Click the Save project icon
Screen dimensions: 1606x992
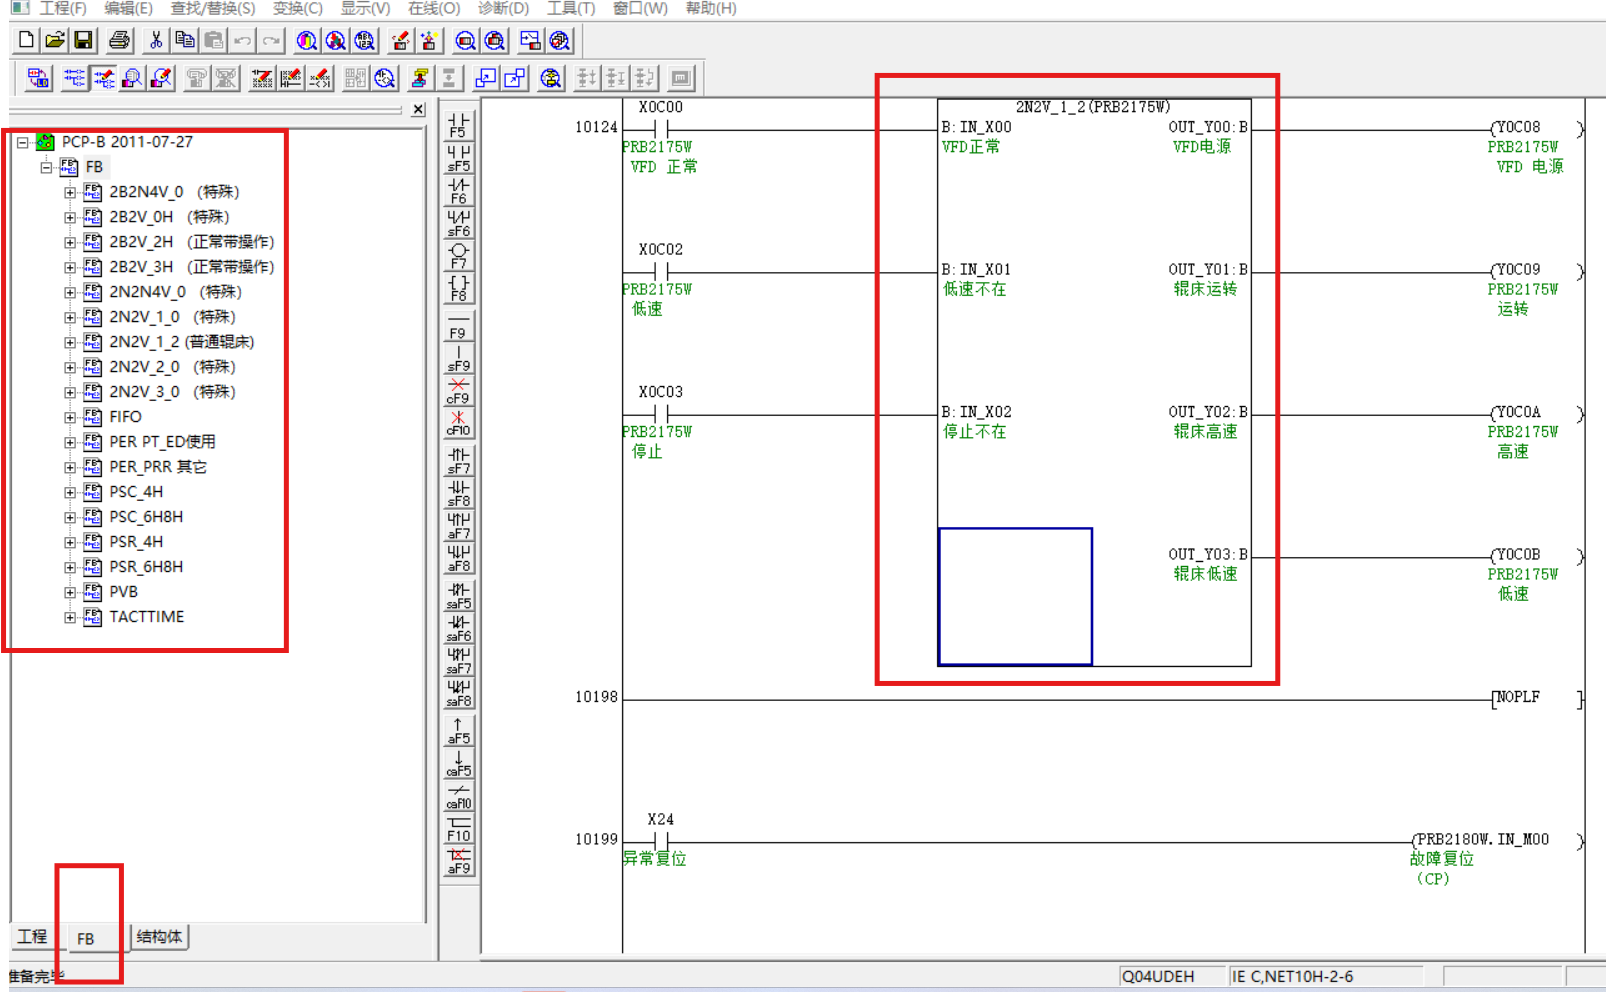84,41
